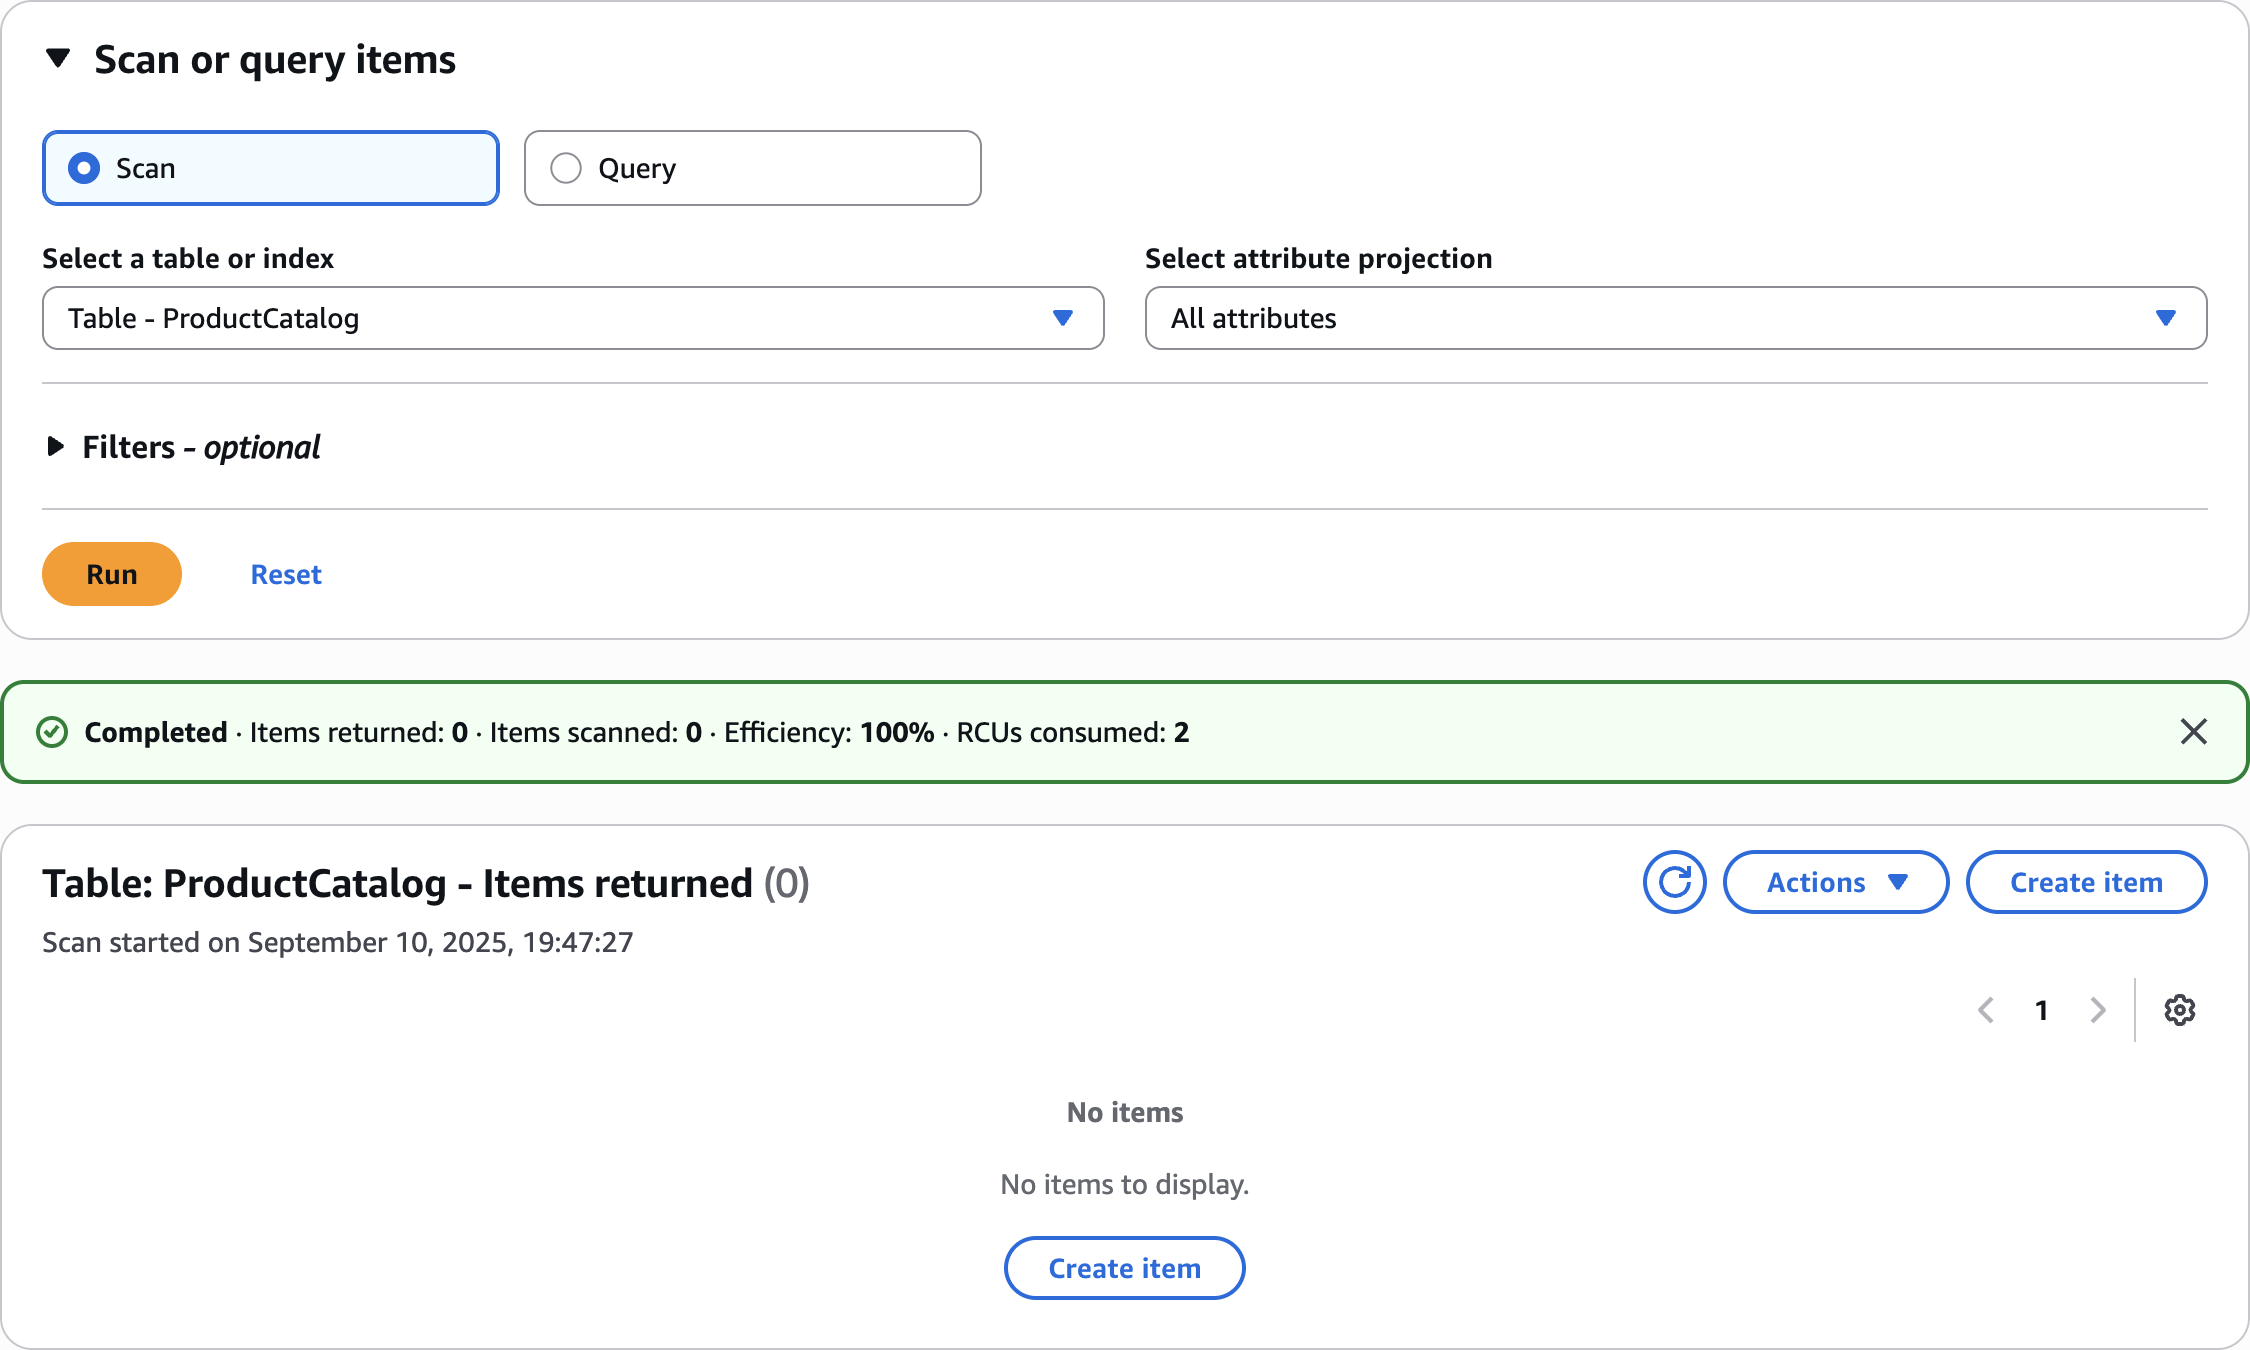Go to previous page arrow
The image size is (2250, 1350).
(1986, 1010)
